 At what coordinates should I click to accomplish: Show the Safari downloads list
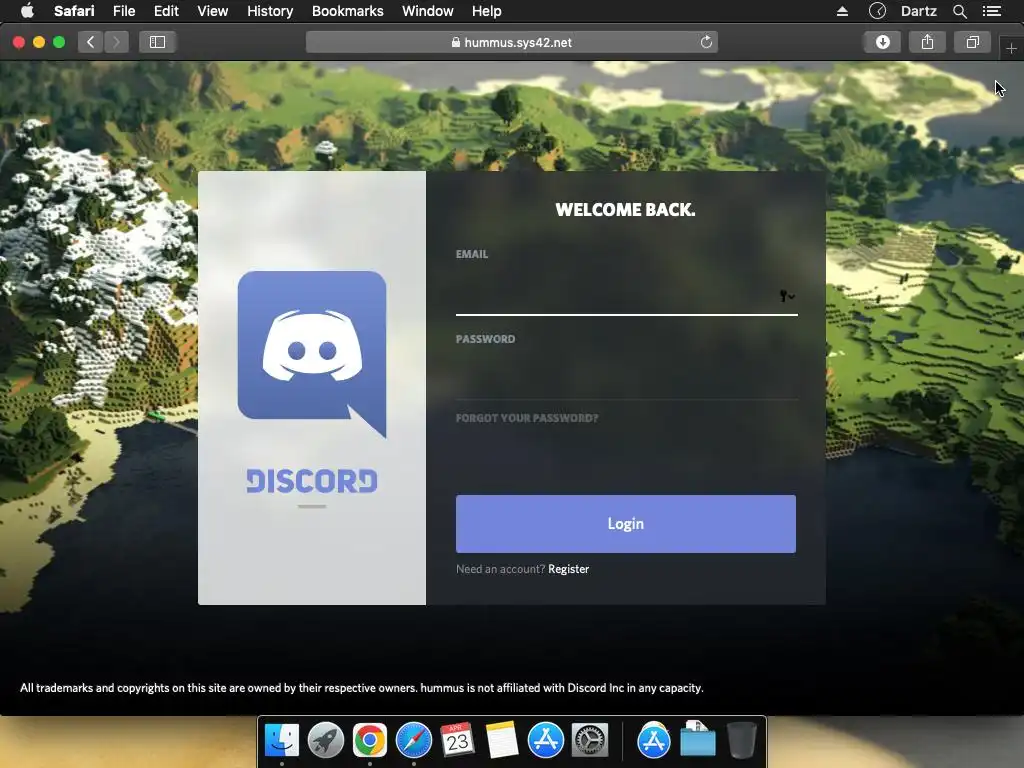(x=883, y=42)
